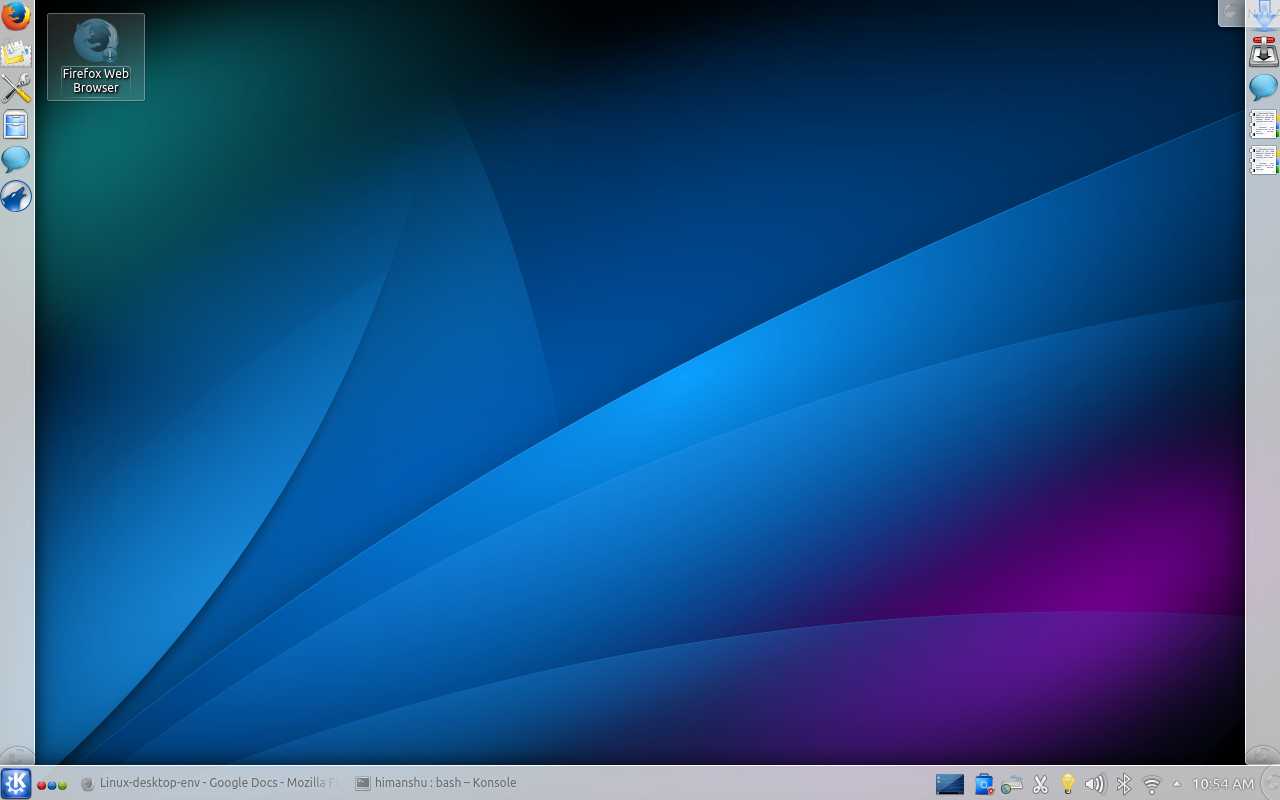The image size is (1280, 800).
Task: Click the 10:54 AM clock
Action: tap(1223, 784)
